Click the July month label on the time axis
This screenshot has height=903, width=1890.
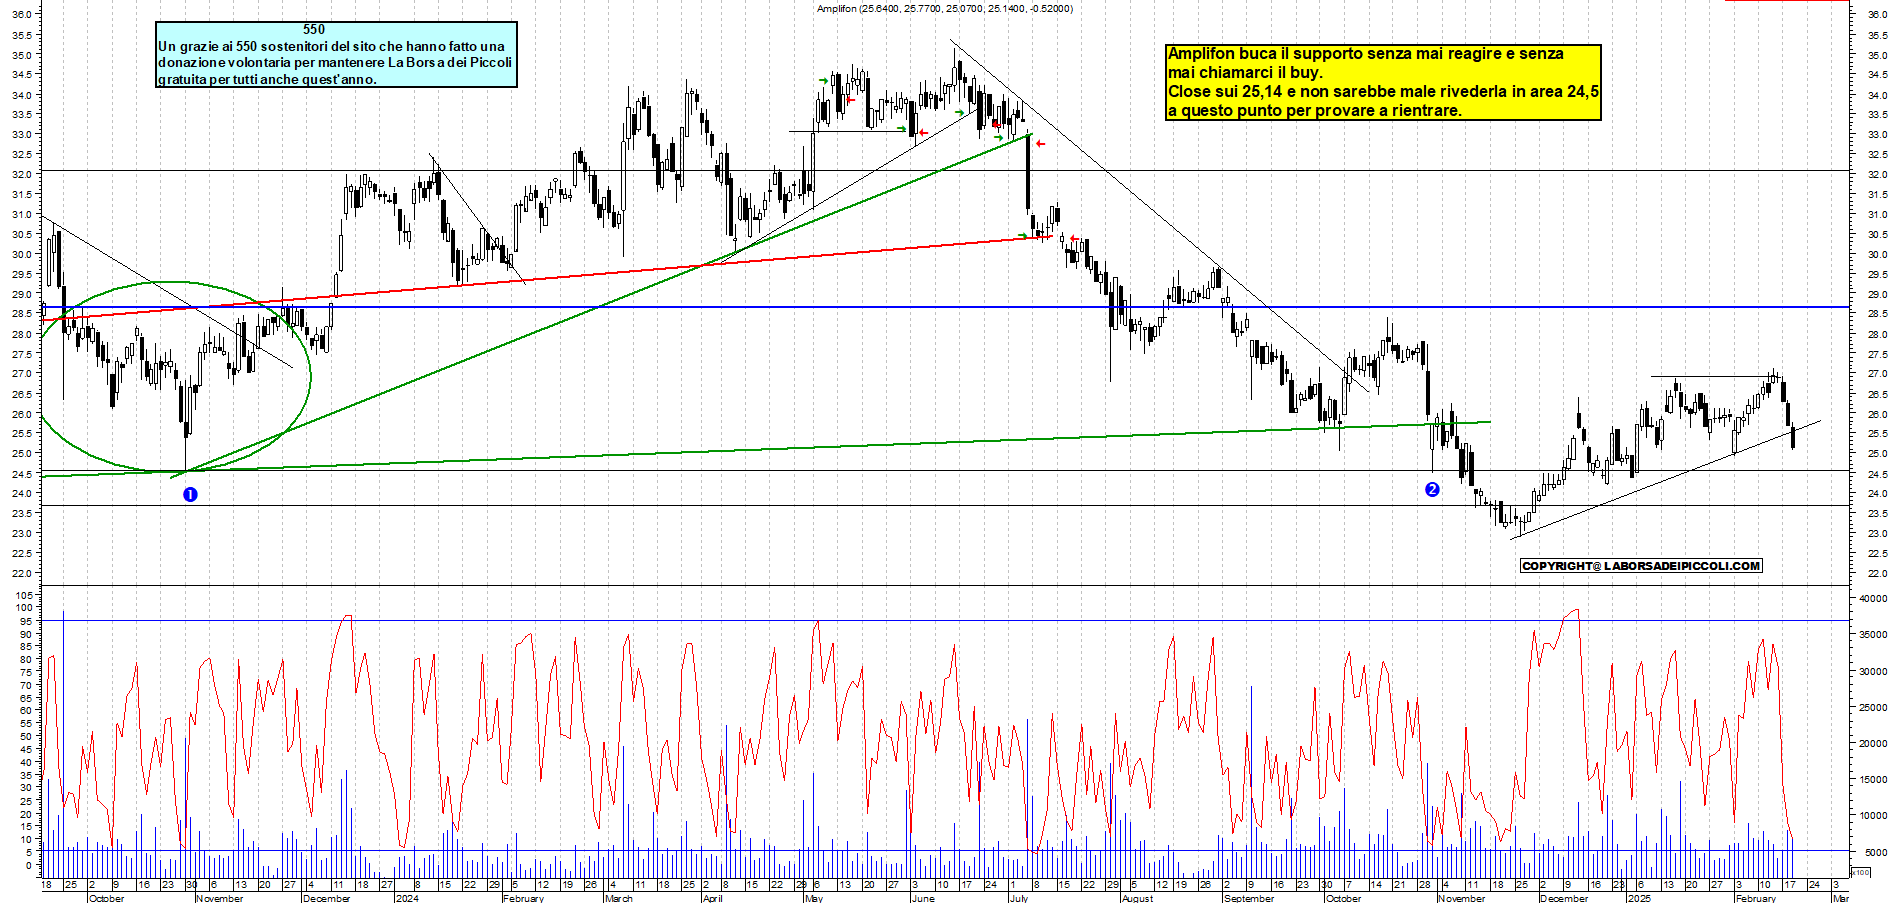pyautogui.click(x=1019, y=898)
